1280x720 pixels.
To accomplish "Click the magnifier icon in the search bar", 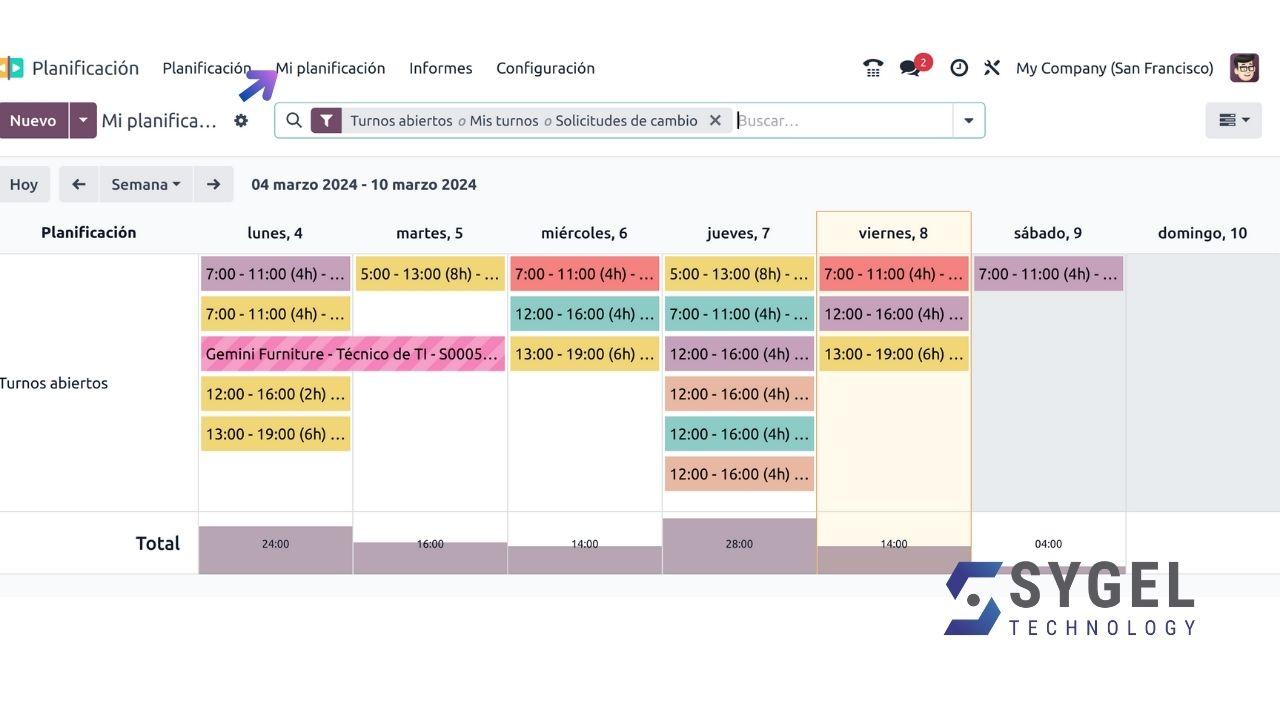I will 293,120.
